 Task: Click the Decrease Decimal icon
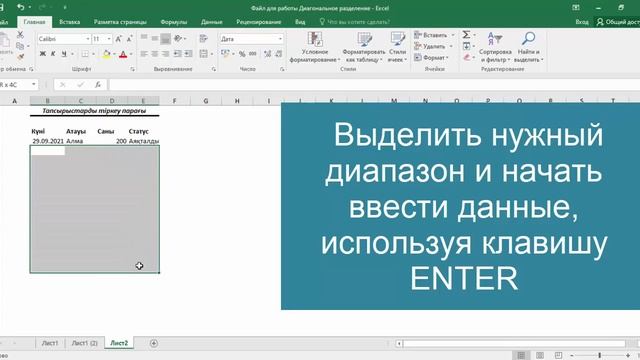pos(278,54)
